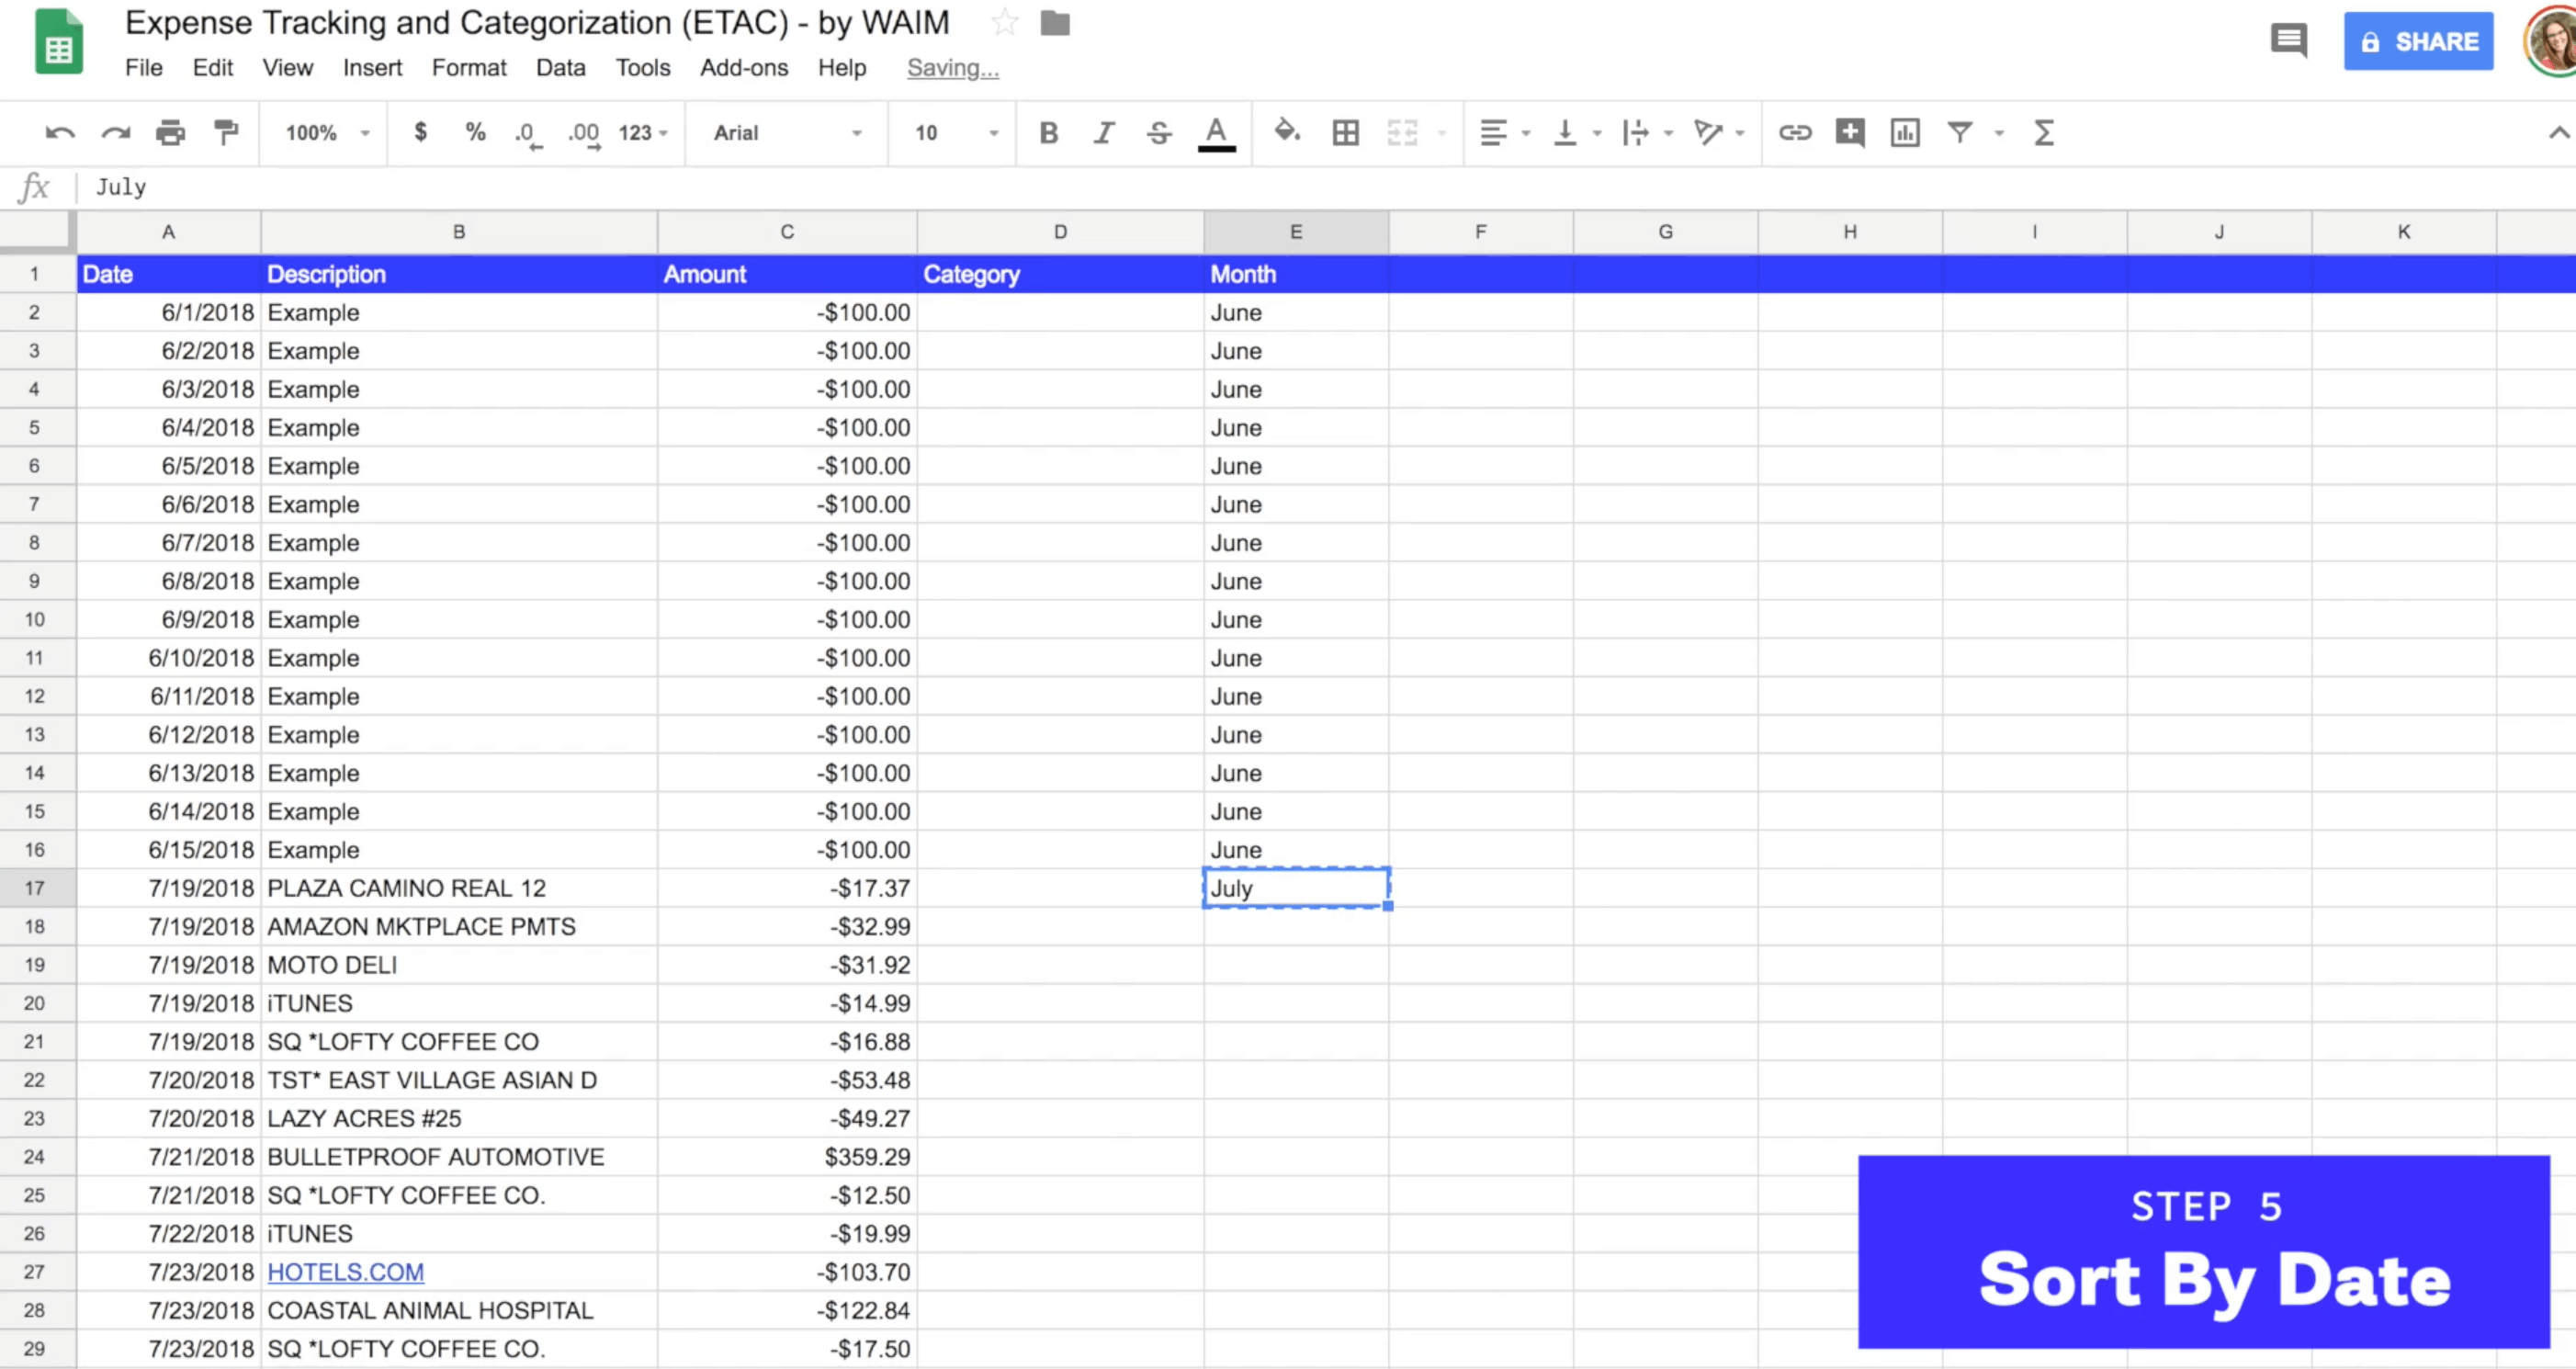Click the functions sigma icon
The height and width of the screenshot is (1369, 2576).
click(x=2043, y=133)
